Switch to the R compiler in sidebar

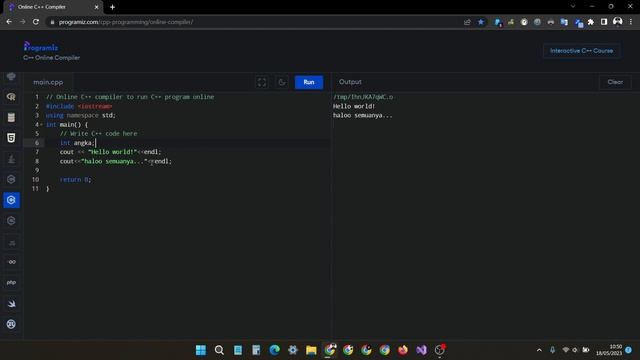point(11,97)
